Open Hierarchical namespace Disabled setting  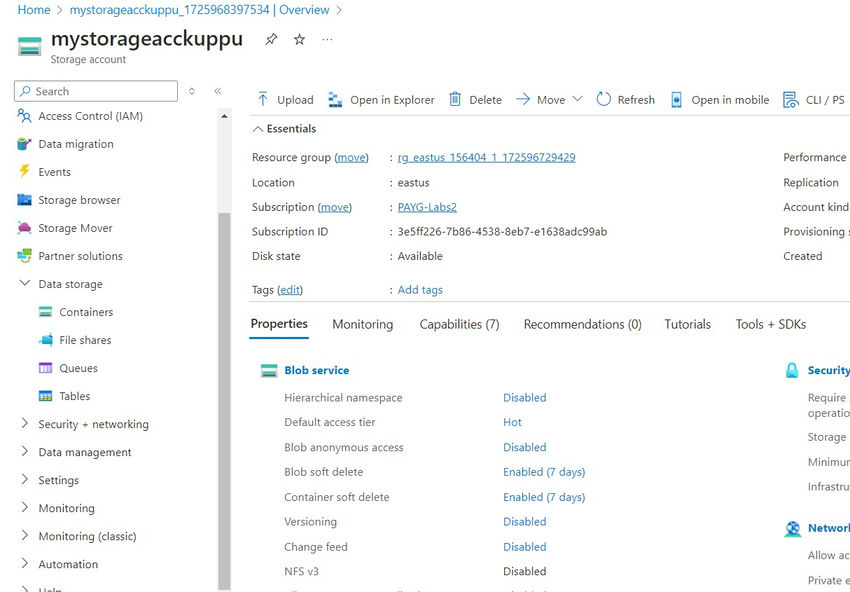coord(524,397)
